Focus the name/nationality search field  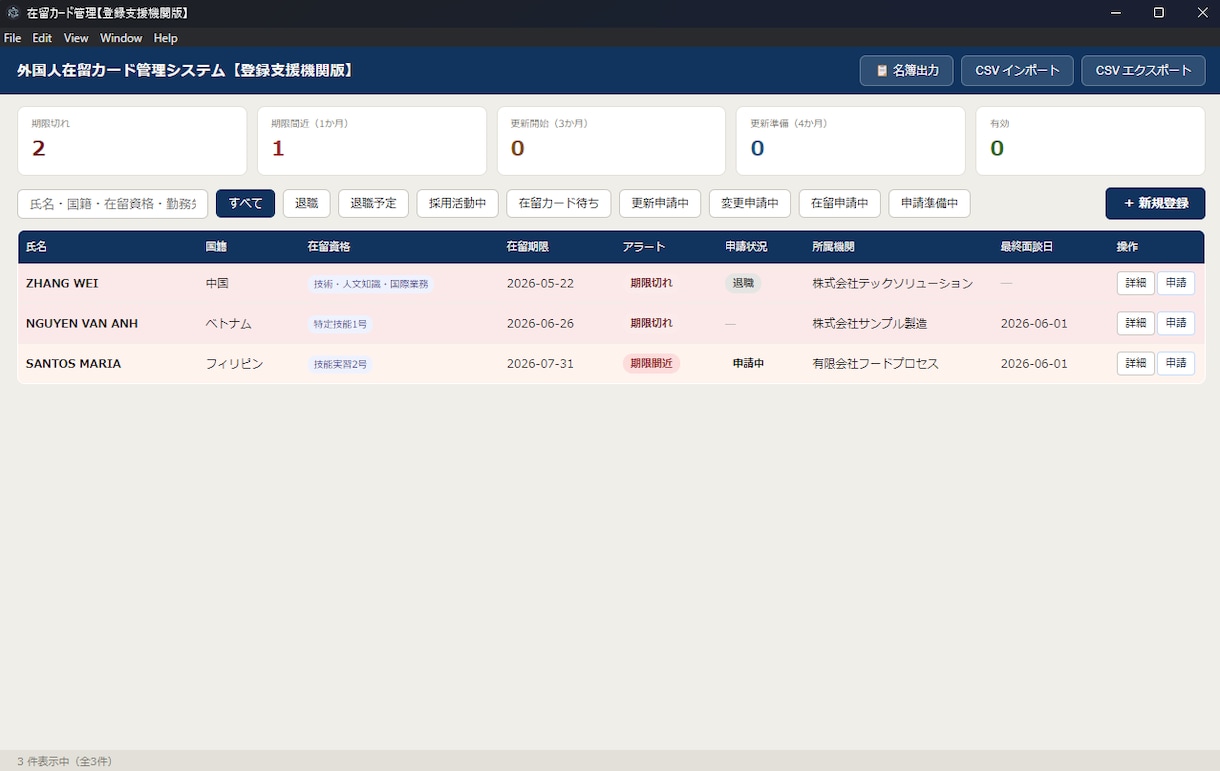[113, 203]
